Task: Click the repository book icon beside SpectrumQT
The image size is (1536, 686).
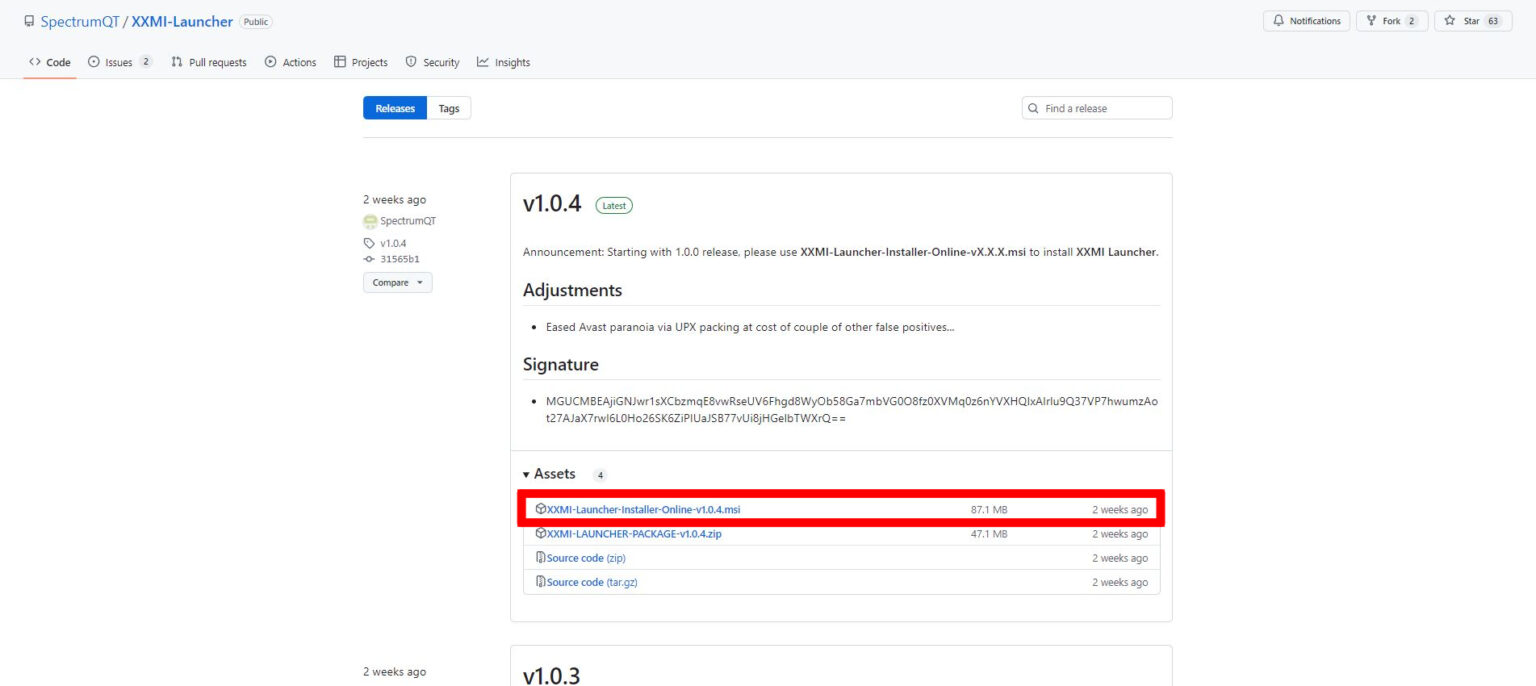Action: 28,20
